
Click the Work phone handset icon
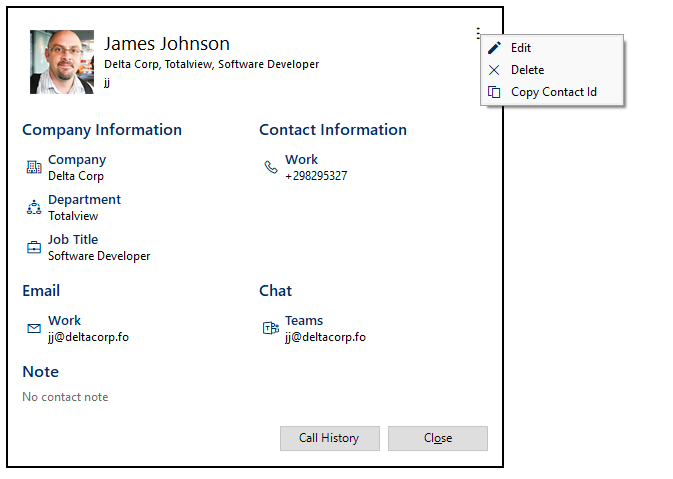click(271, 167)
